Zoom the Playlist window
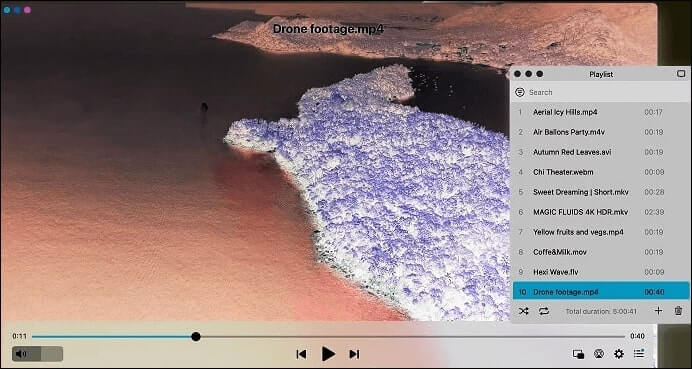This screenshot has width=692, height=369. [x=539, y=74]
